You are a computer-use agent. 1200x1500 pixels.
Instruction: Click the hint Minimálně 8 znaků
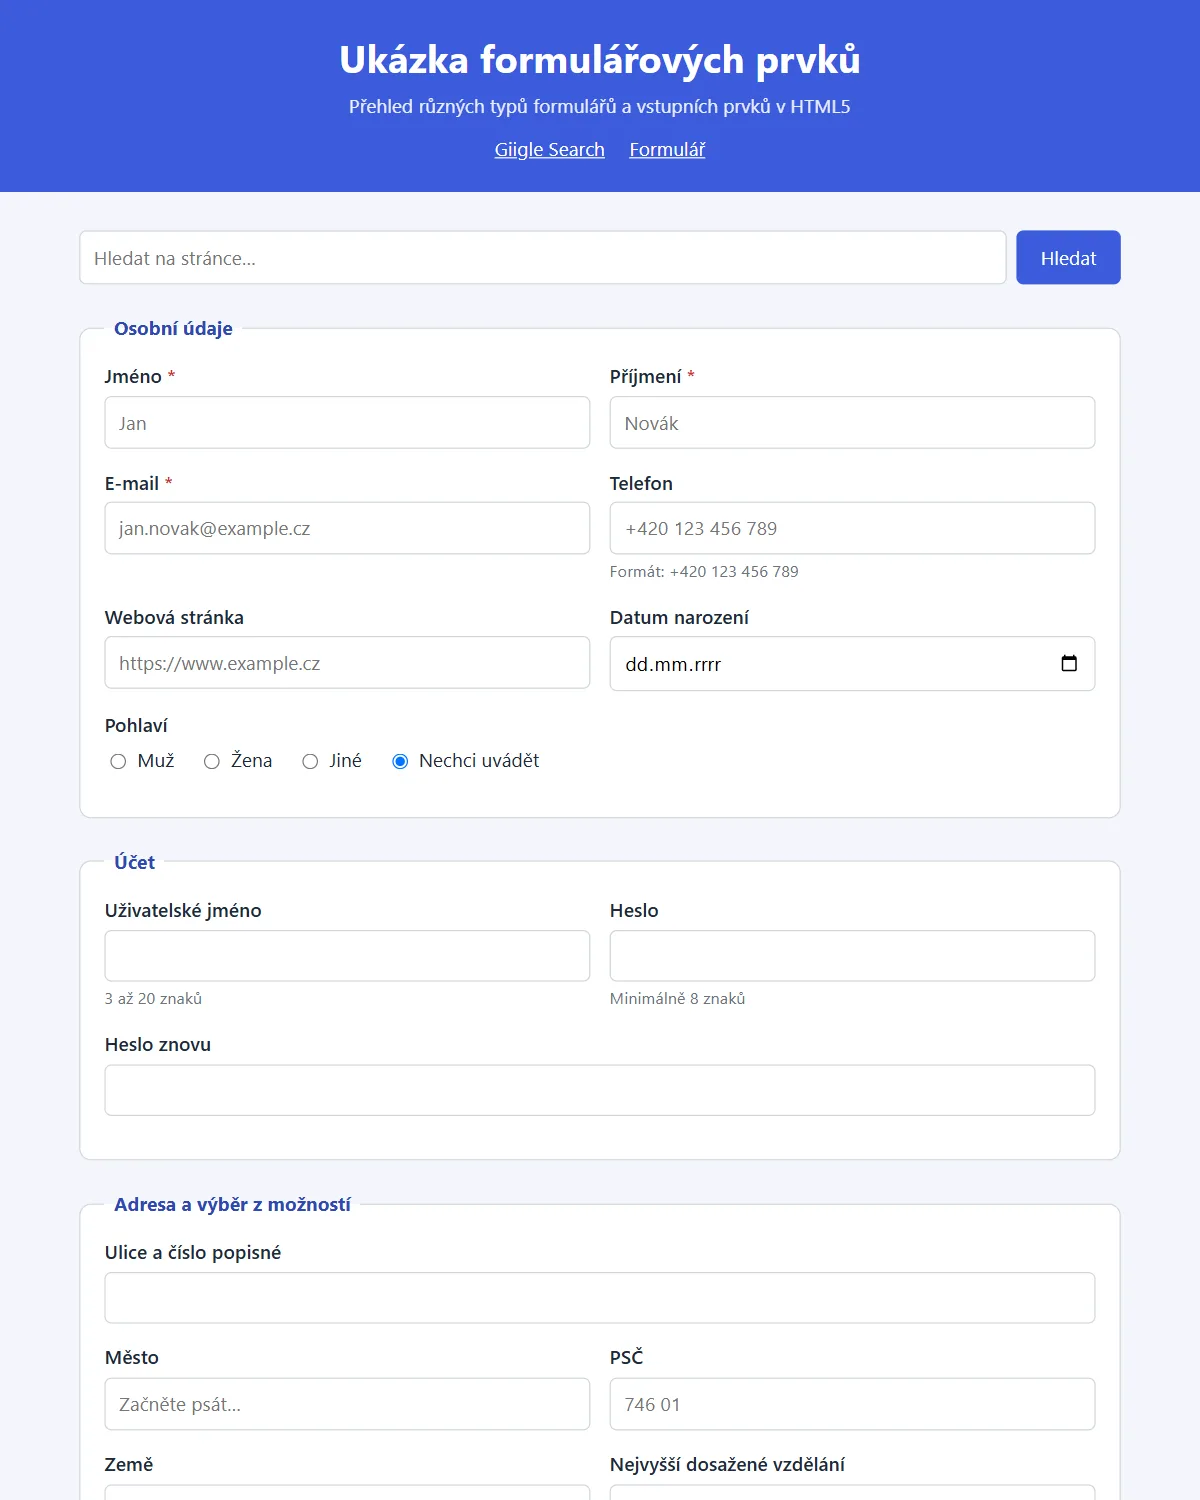677,999
